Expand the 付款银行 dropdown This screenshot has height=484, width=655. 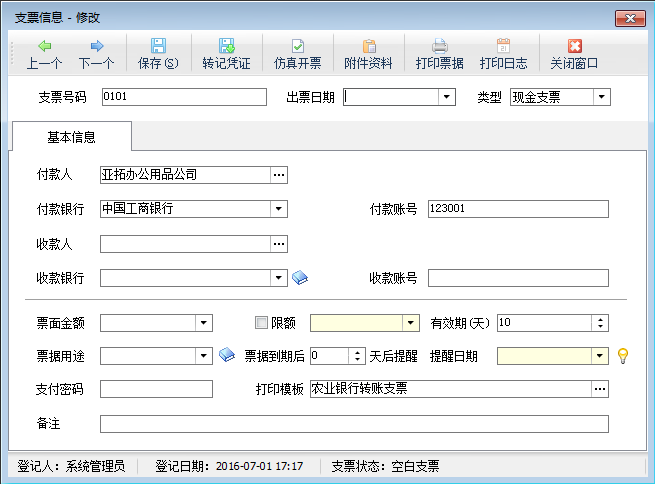pyautogui.click(x=278, y=209)
